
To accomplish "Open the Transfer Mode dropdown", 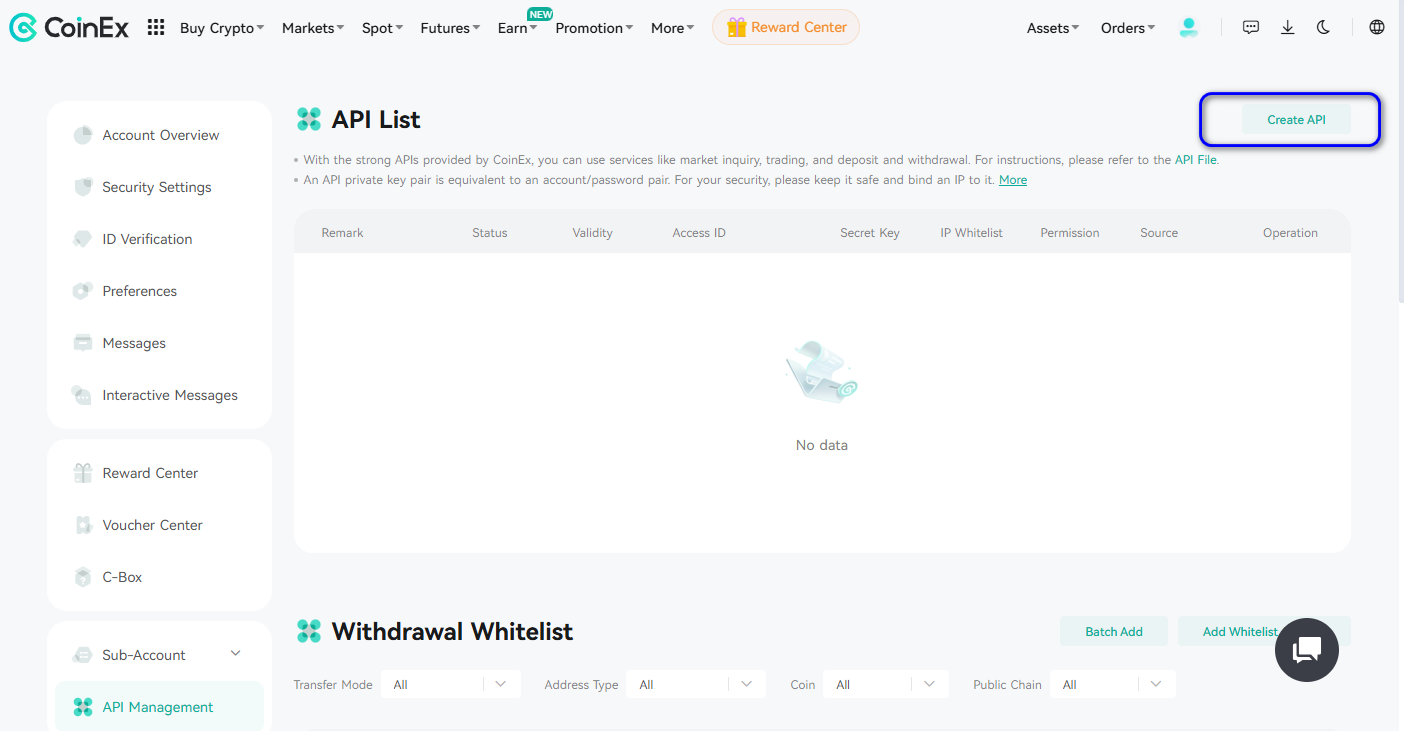I will click(x=450, y=685).
